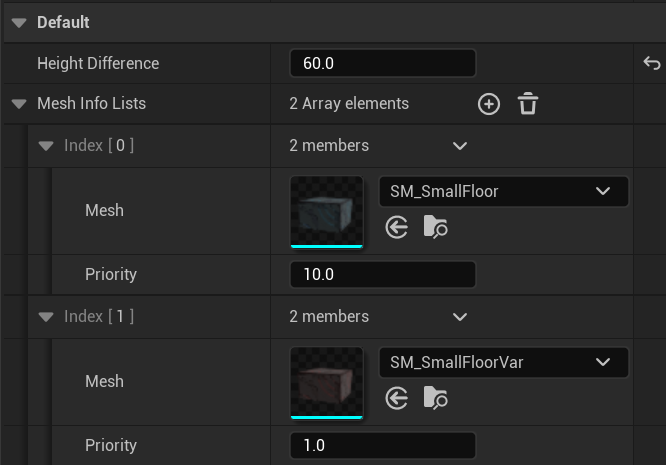
Task: Open Index 0 element options chevron
Action: [460, 146]
